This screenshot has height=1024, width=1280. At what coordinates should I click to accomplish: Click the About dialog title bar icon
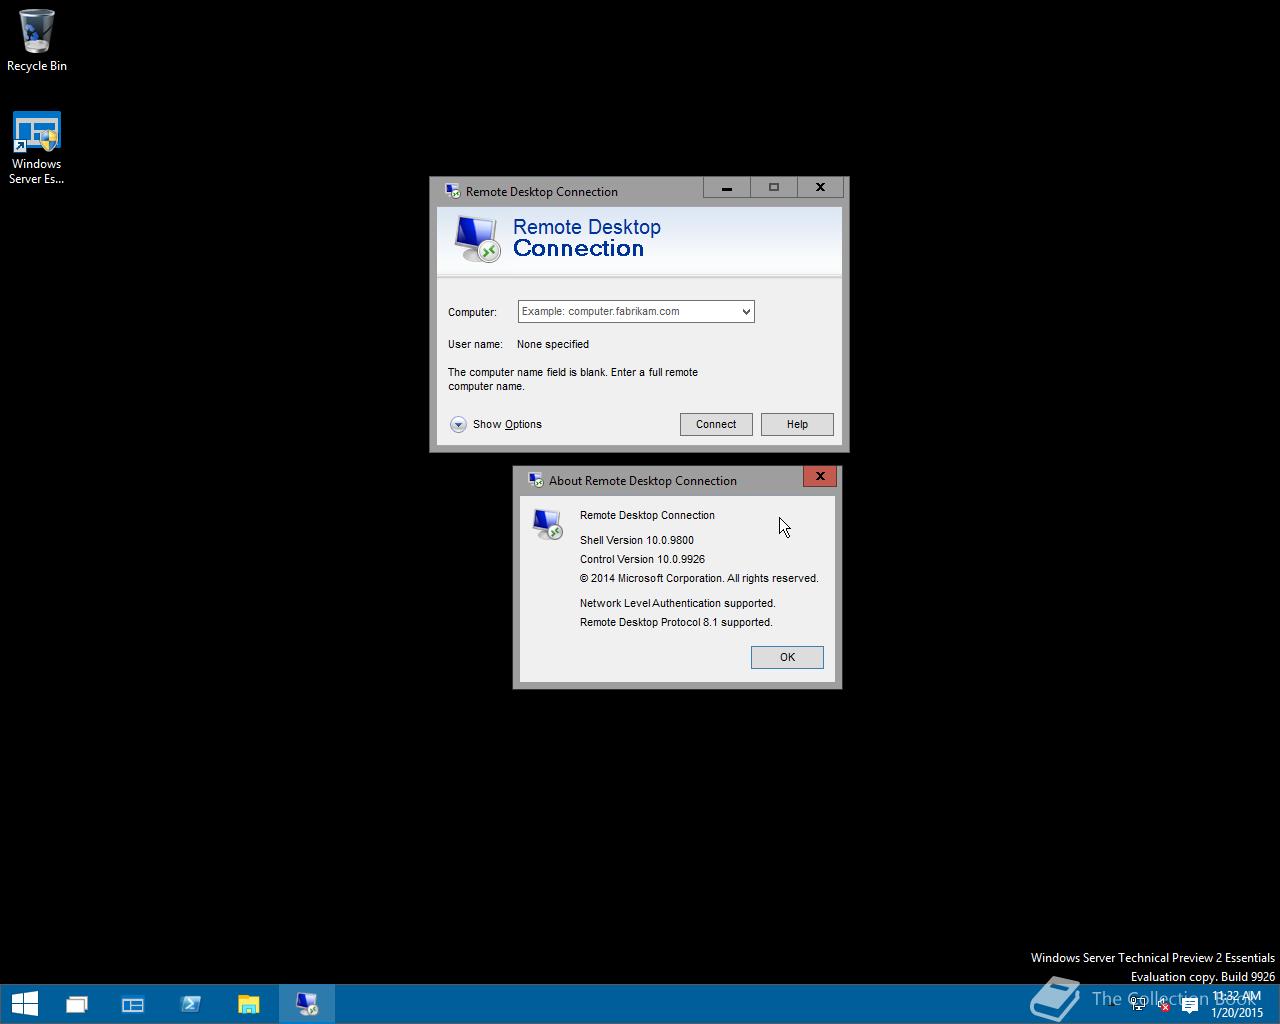[535, 480]
